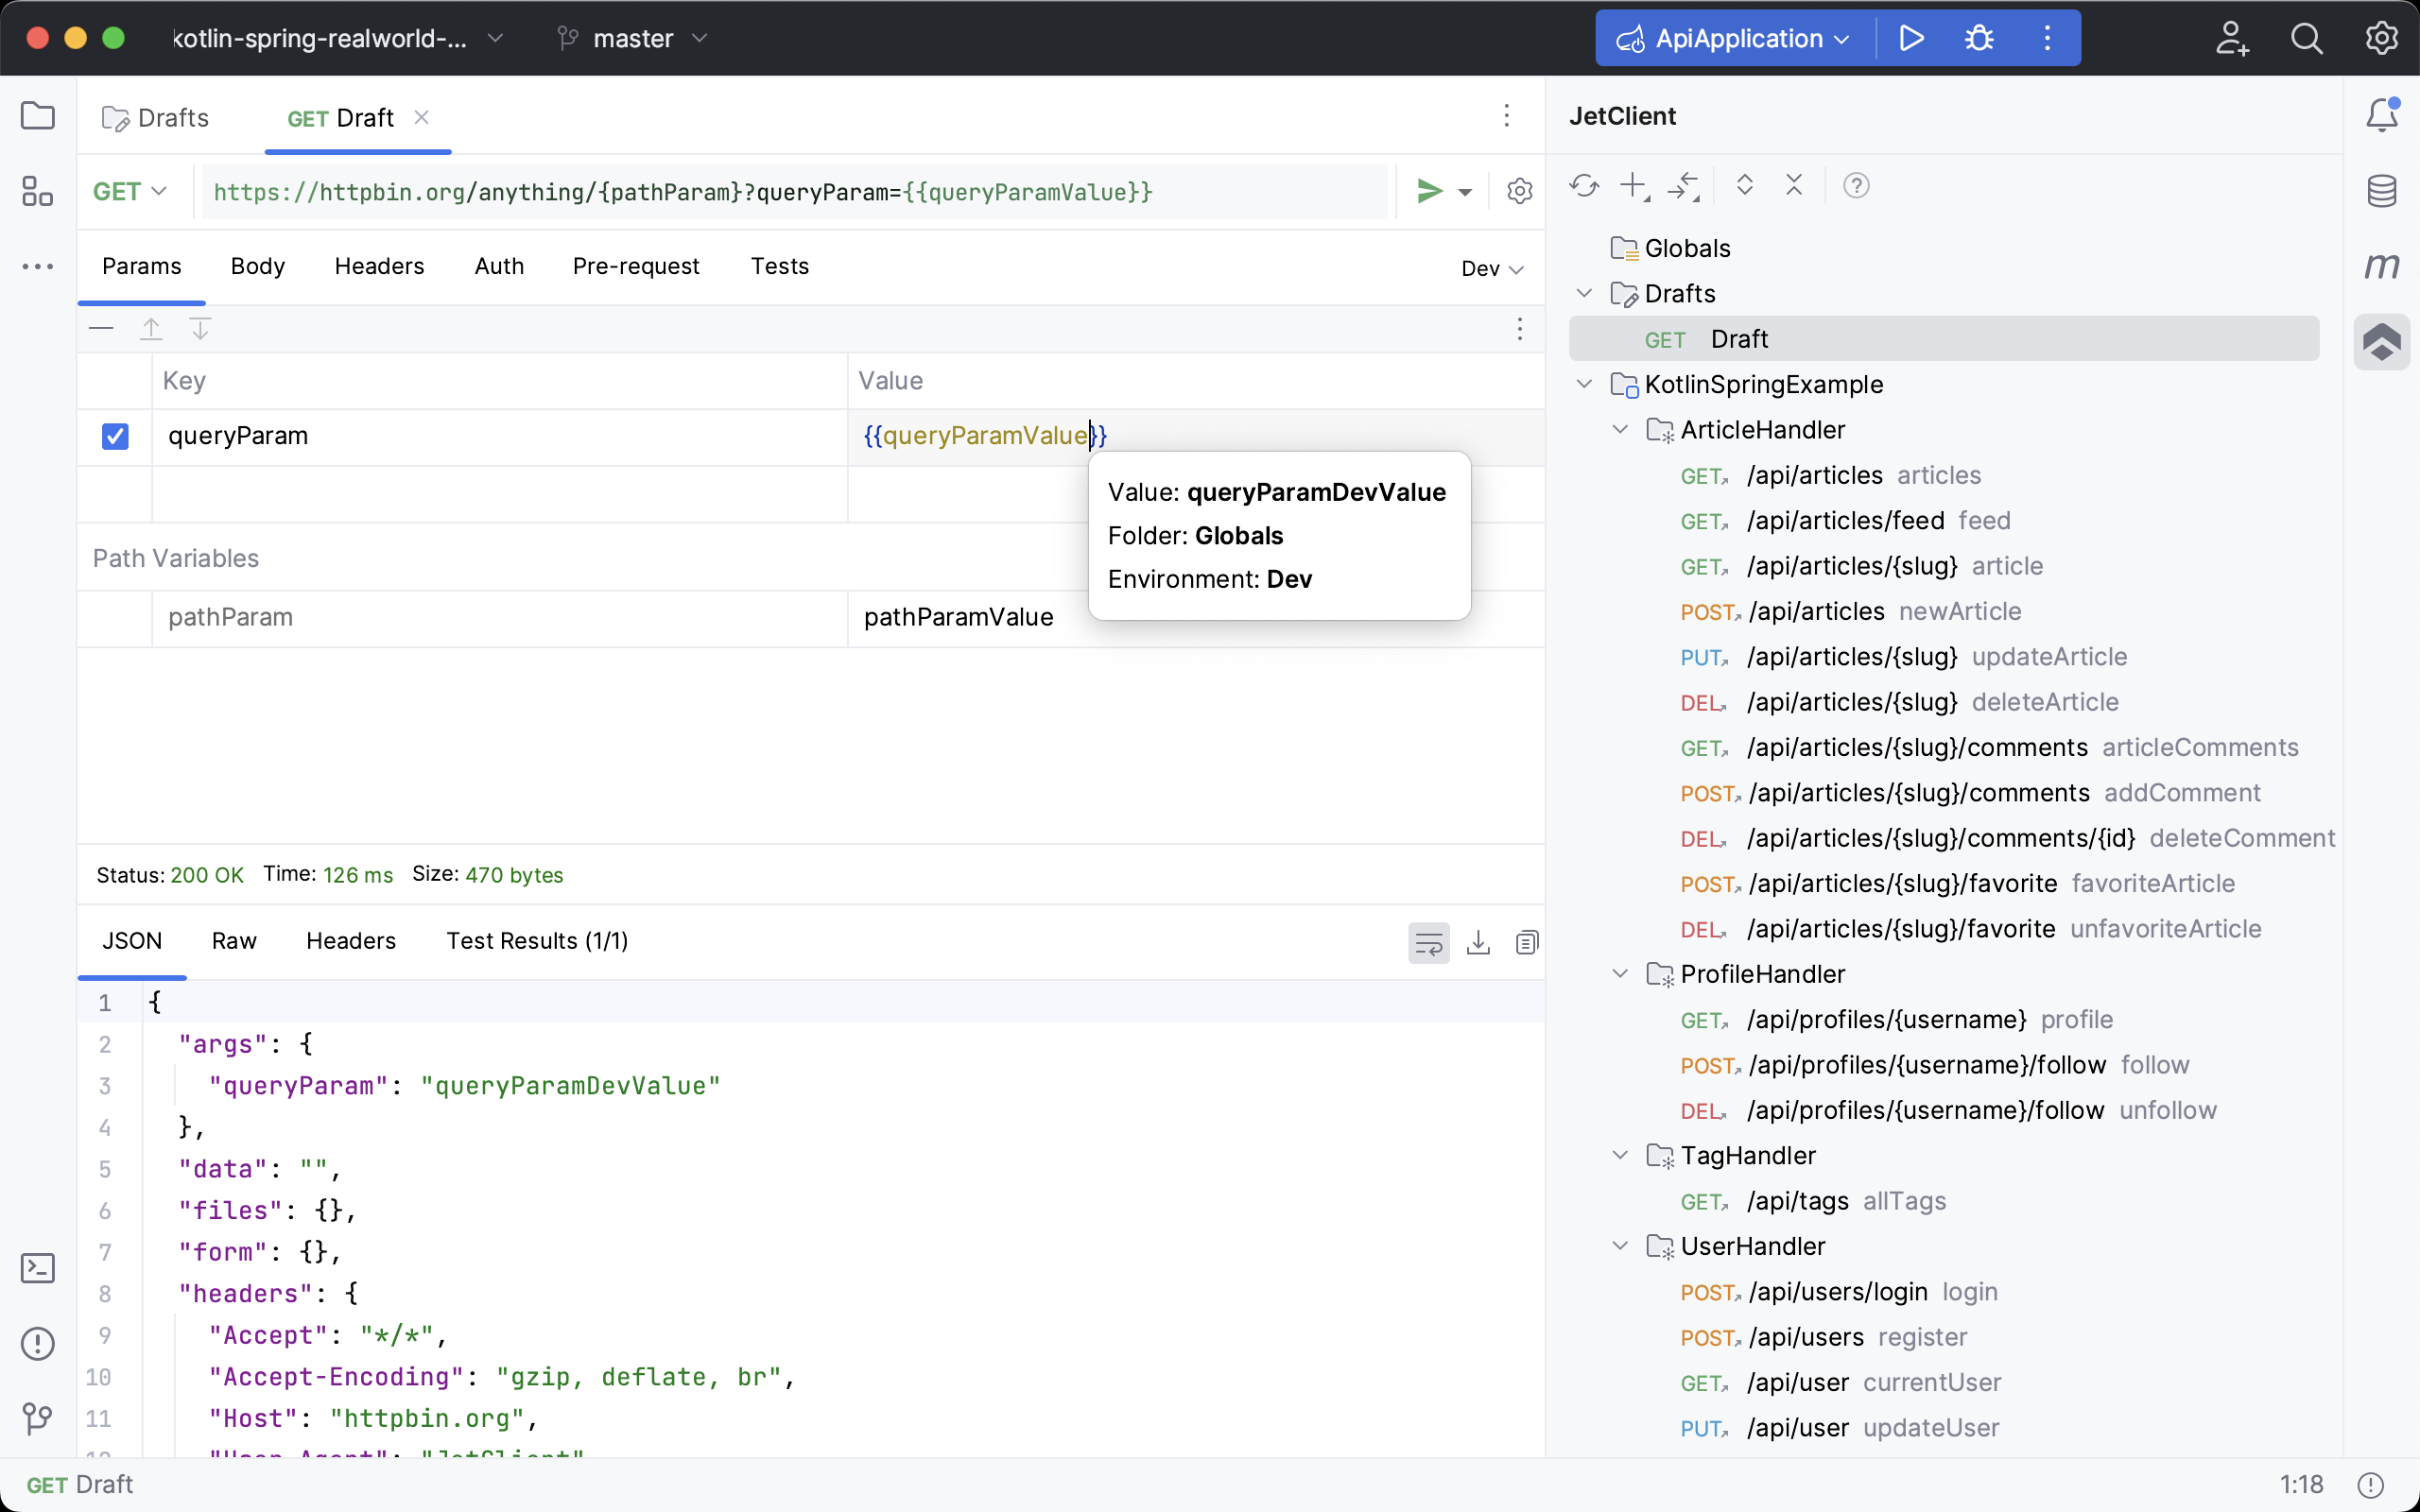The width and height of the screenshot is (2420, 1512).
Task: Copy response using the copy icon
Action: point(1526,942)
